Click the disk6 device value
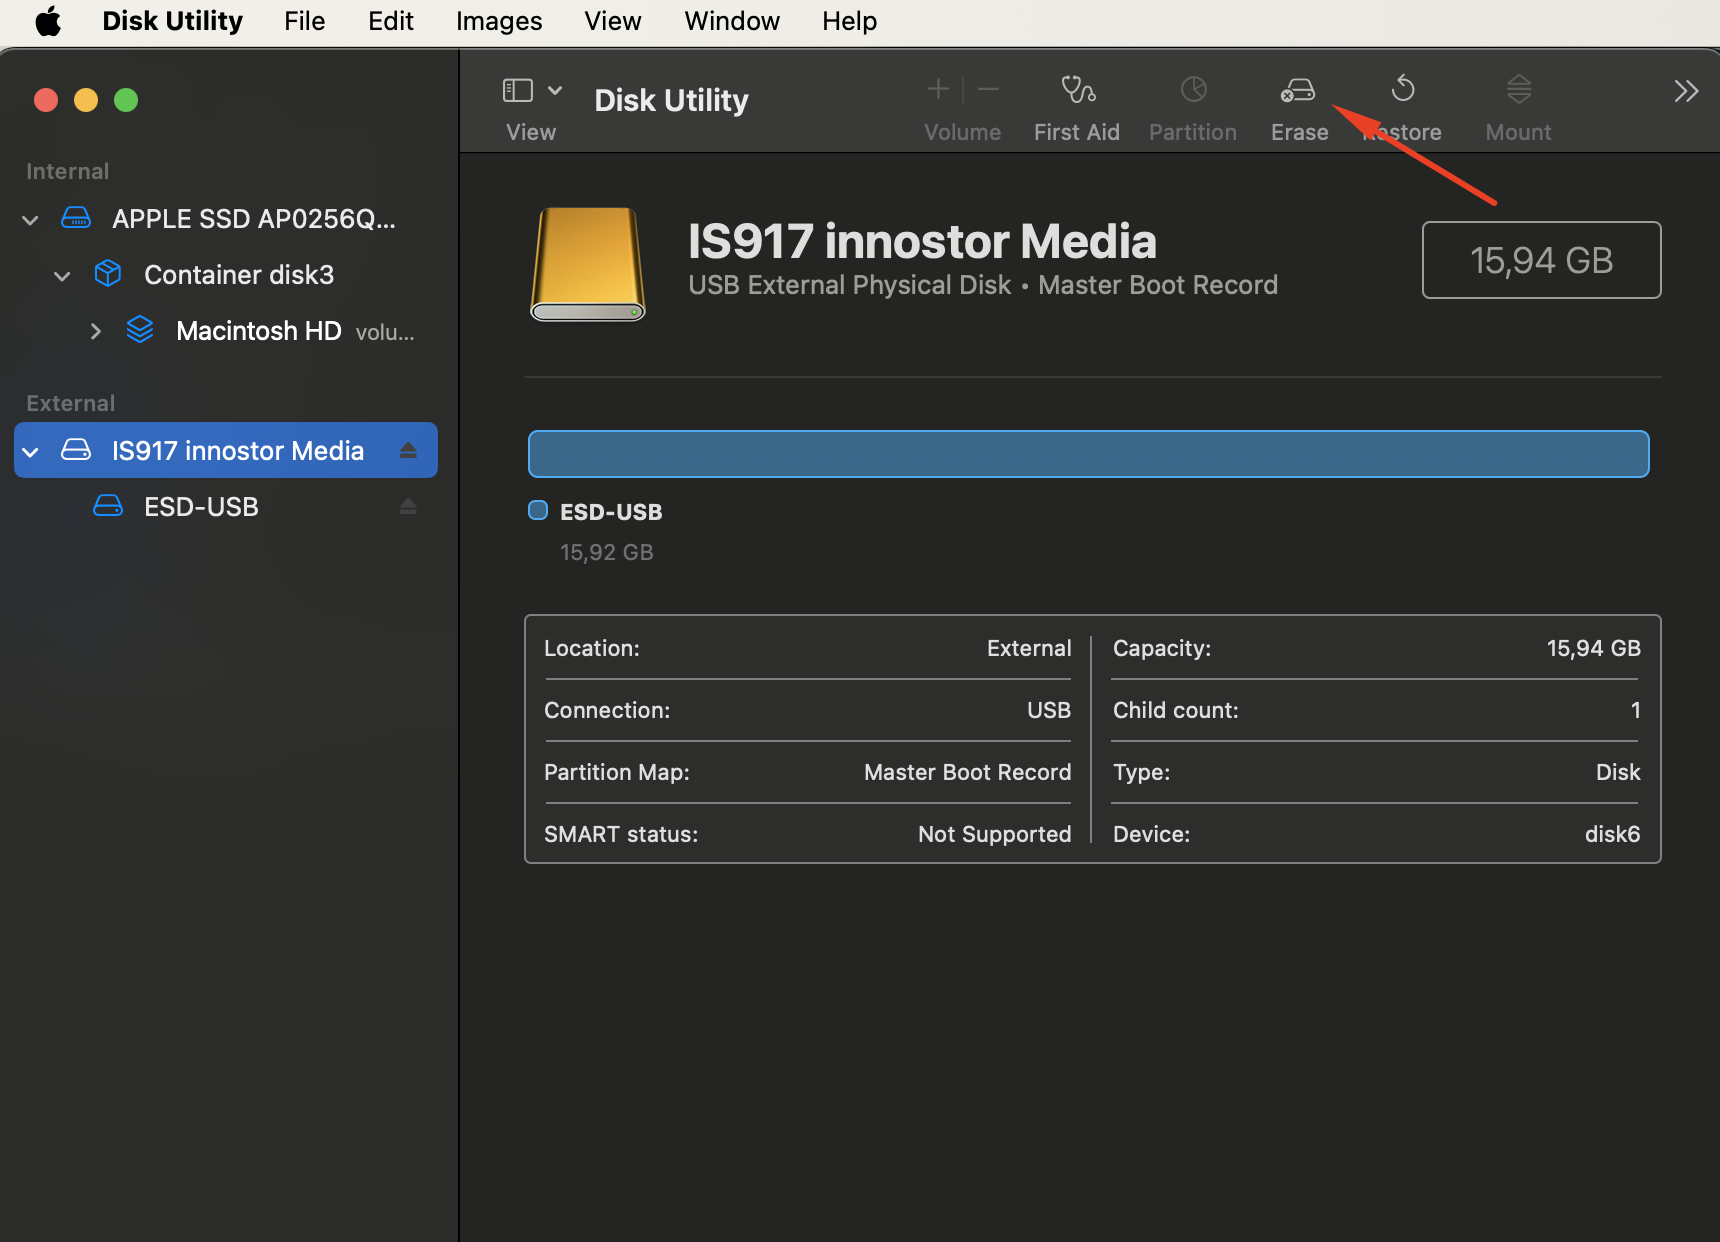 pyautogui.click(x=1612, y=834)
